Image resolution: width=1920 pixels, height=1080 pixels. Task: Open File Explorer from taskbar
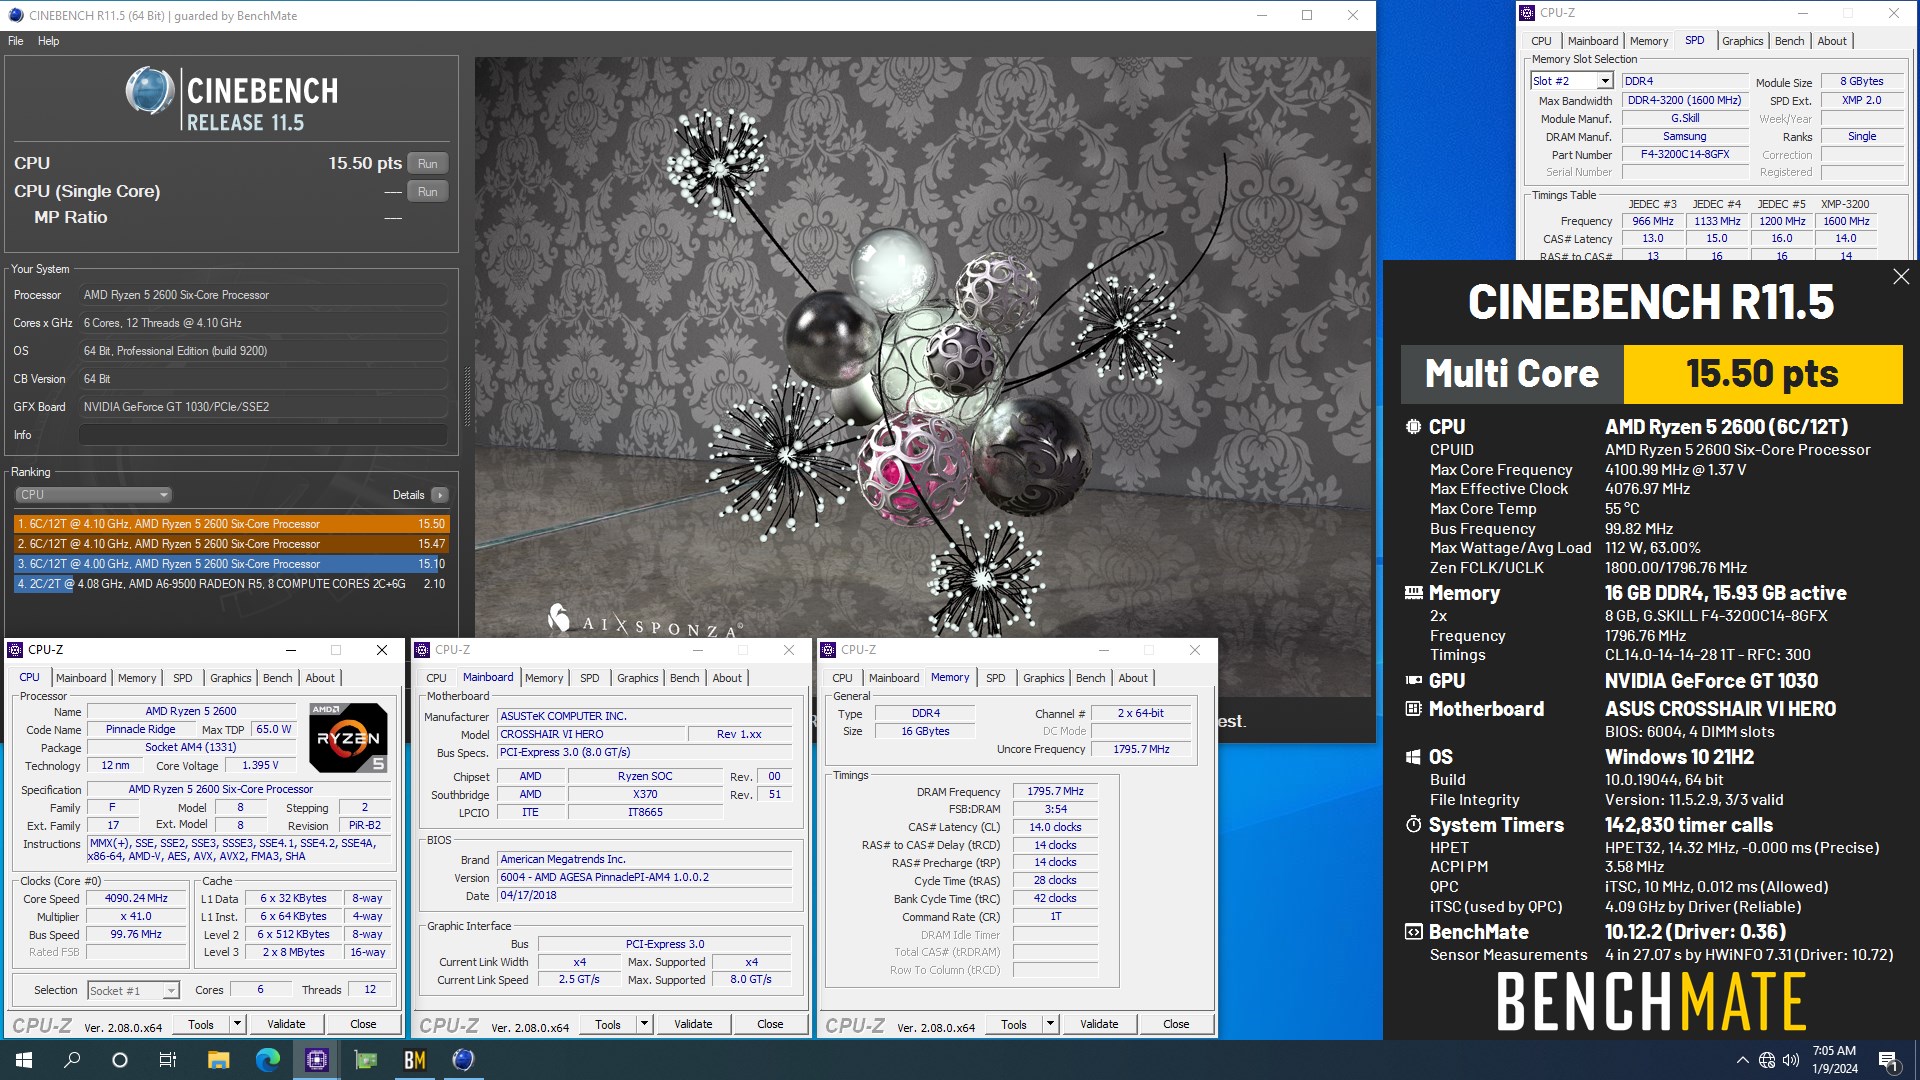tap(218, 1060)
